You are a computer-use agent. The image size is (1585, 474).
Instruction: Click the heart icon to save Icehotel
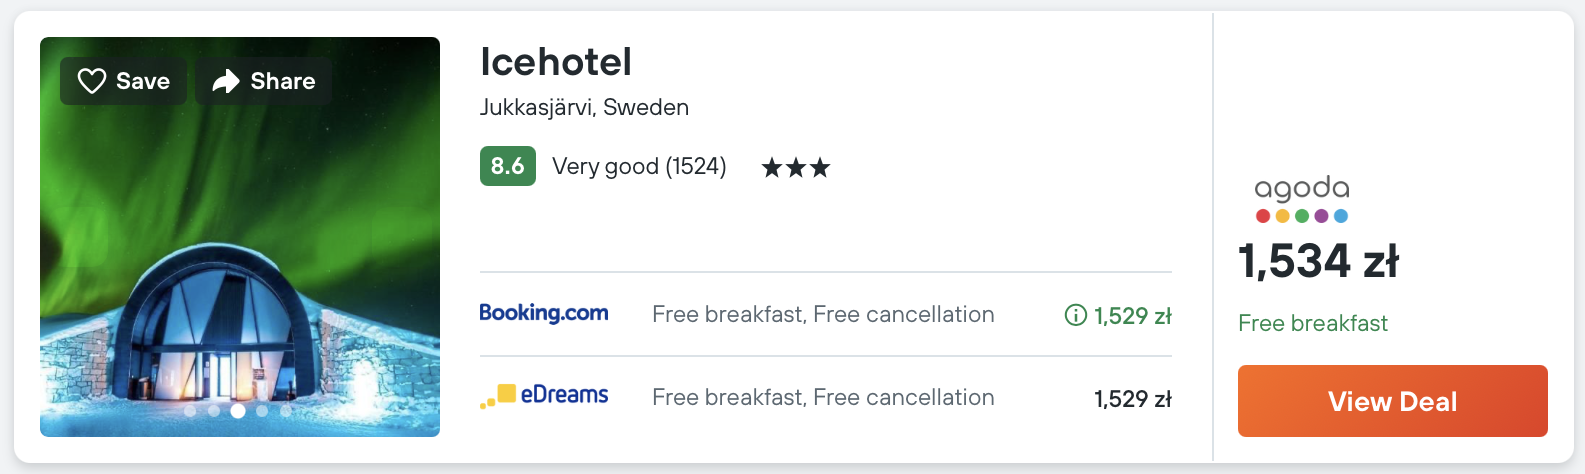[92, 81]
